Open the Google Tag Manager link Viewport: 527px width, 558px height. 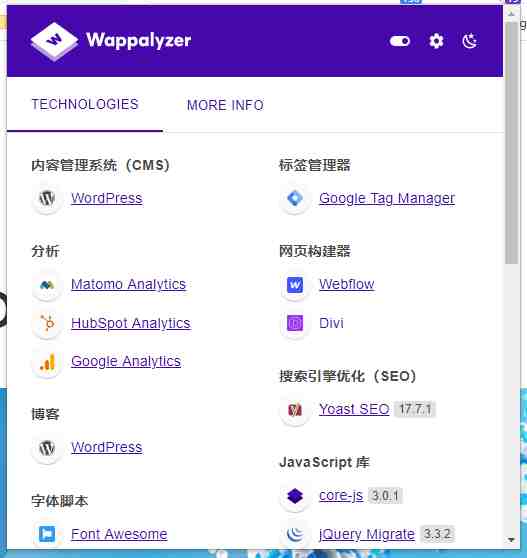click(387, 198)
